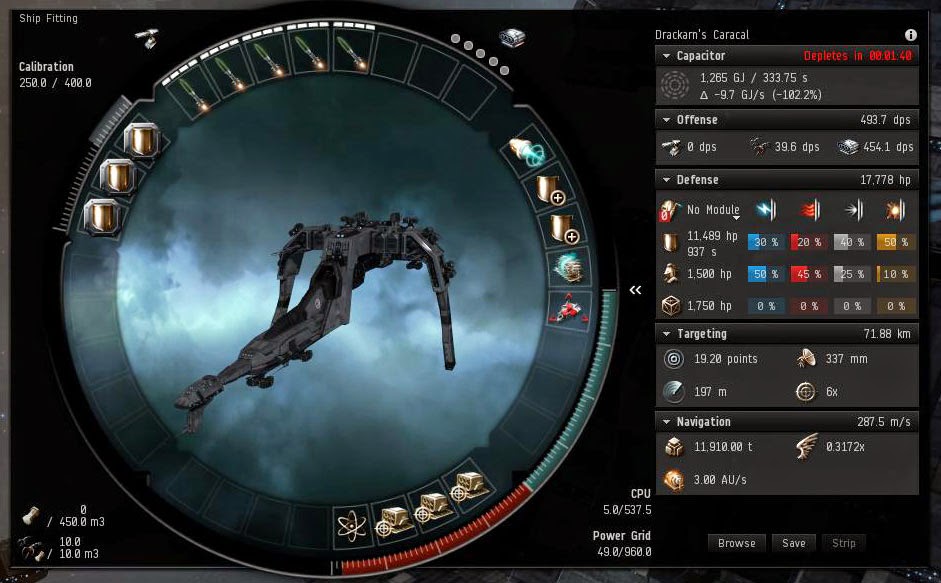Select the propulsion module in the top mid slot
941x583 pixels.
[x=526, y=151]
